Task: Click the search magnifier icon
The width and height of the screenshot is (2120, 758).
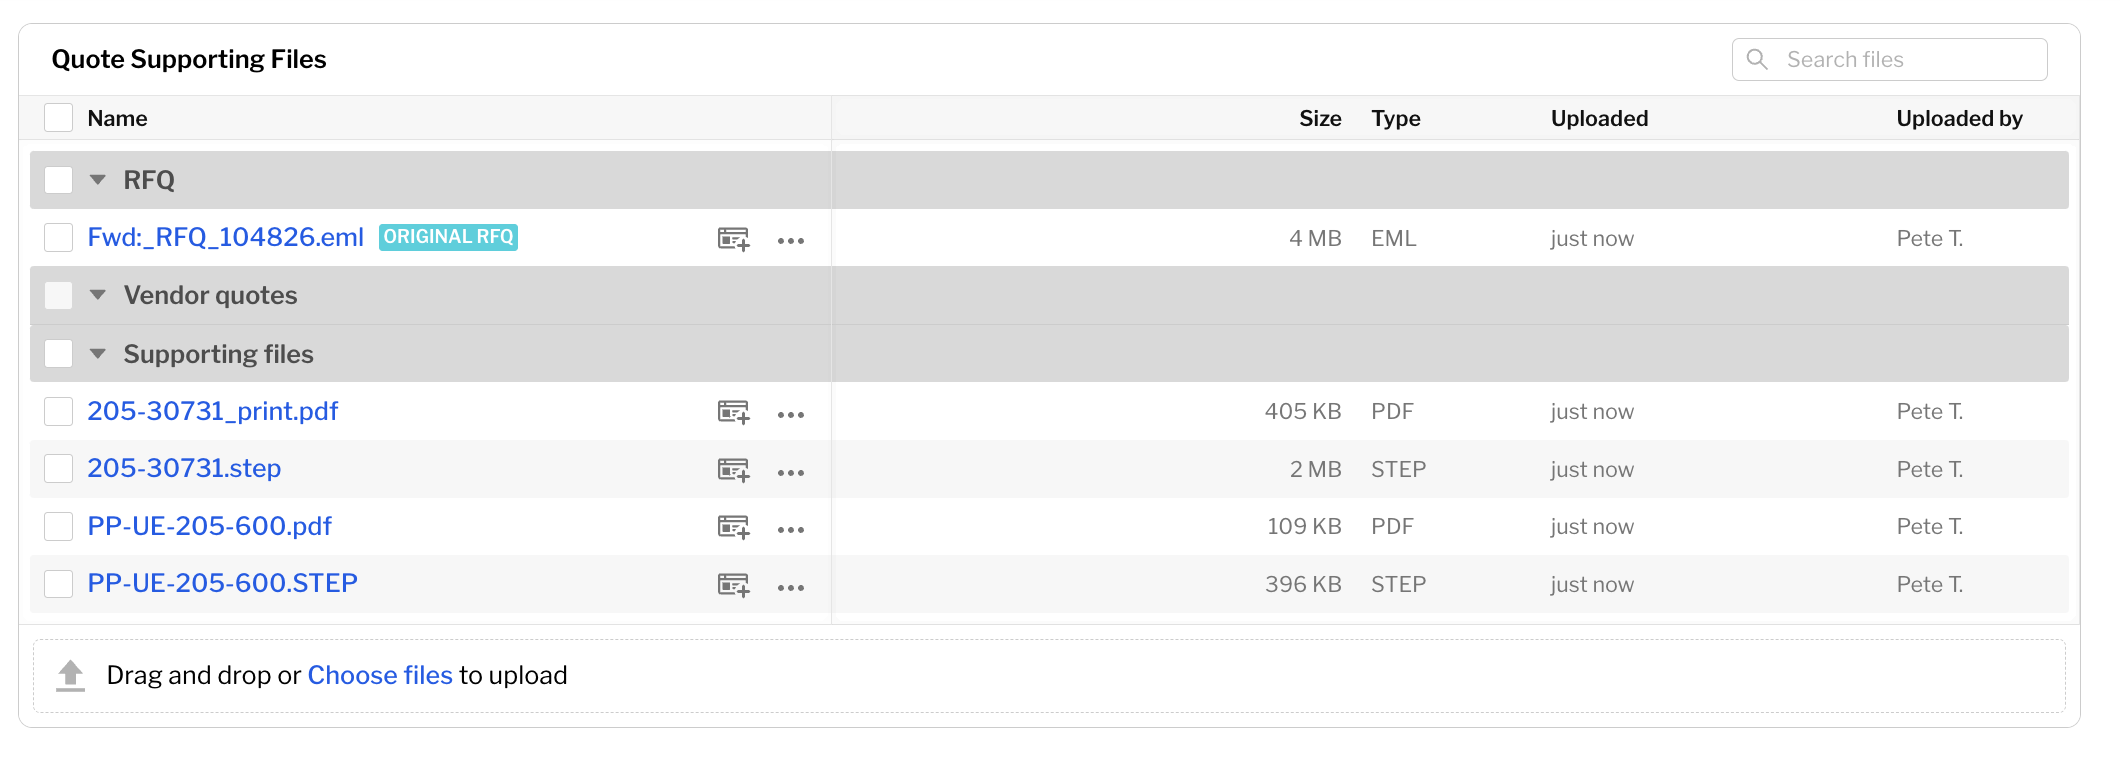Action: 1757,59
